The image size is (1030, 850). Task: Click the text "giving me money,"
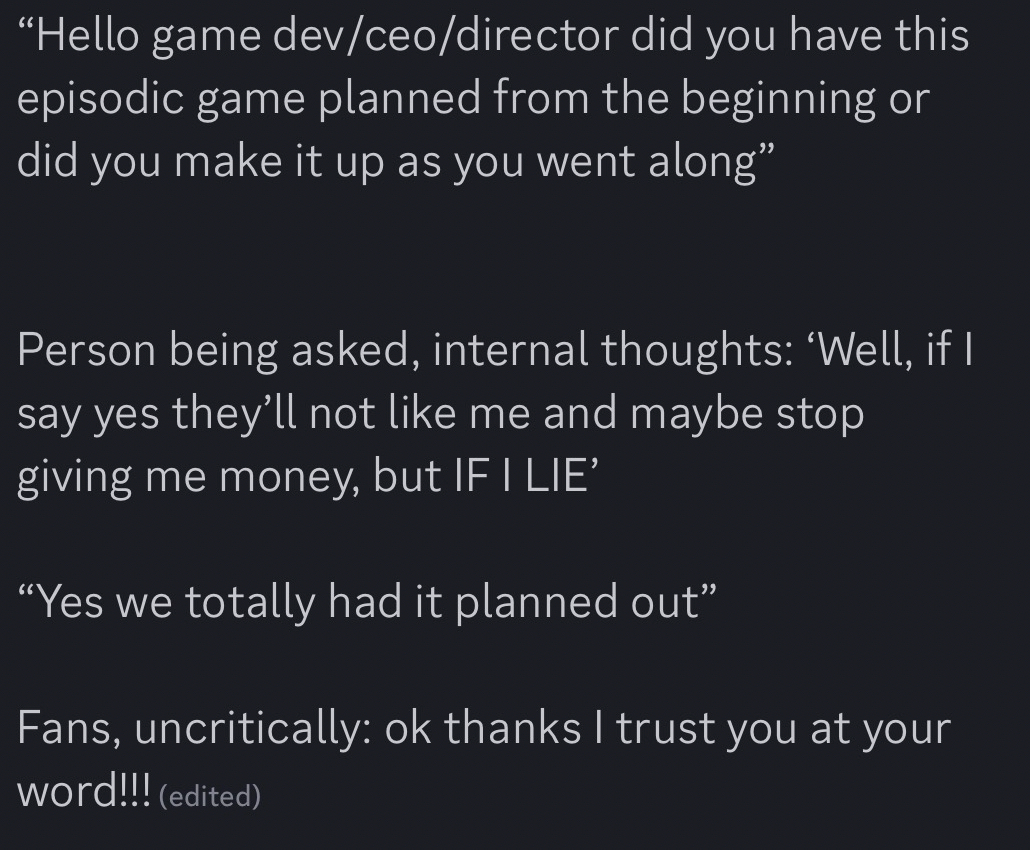(187, 476)
